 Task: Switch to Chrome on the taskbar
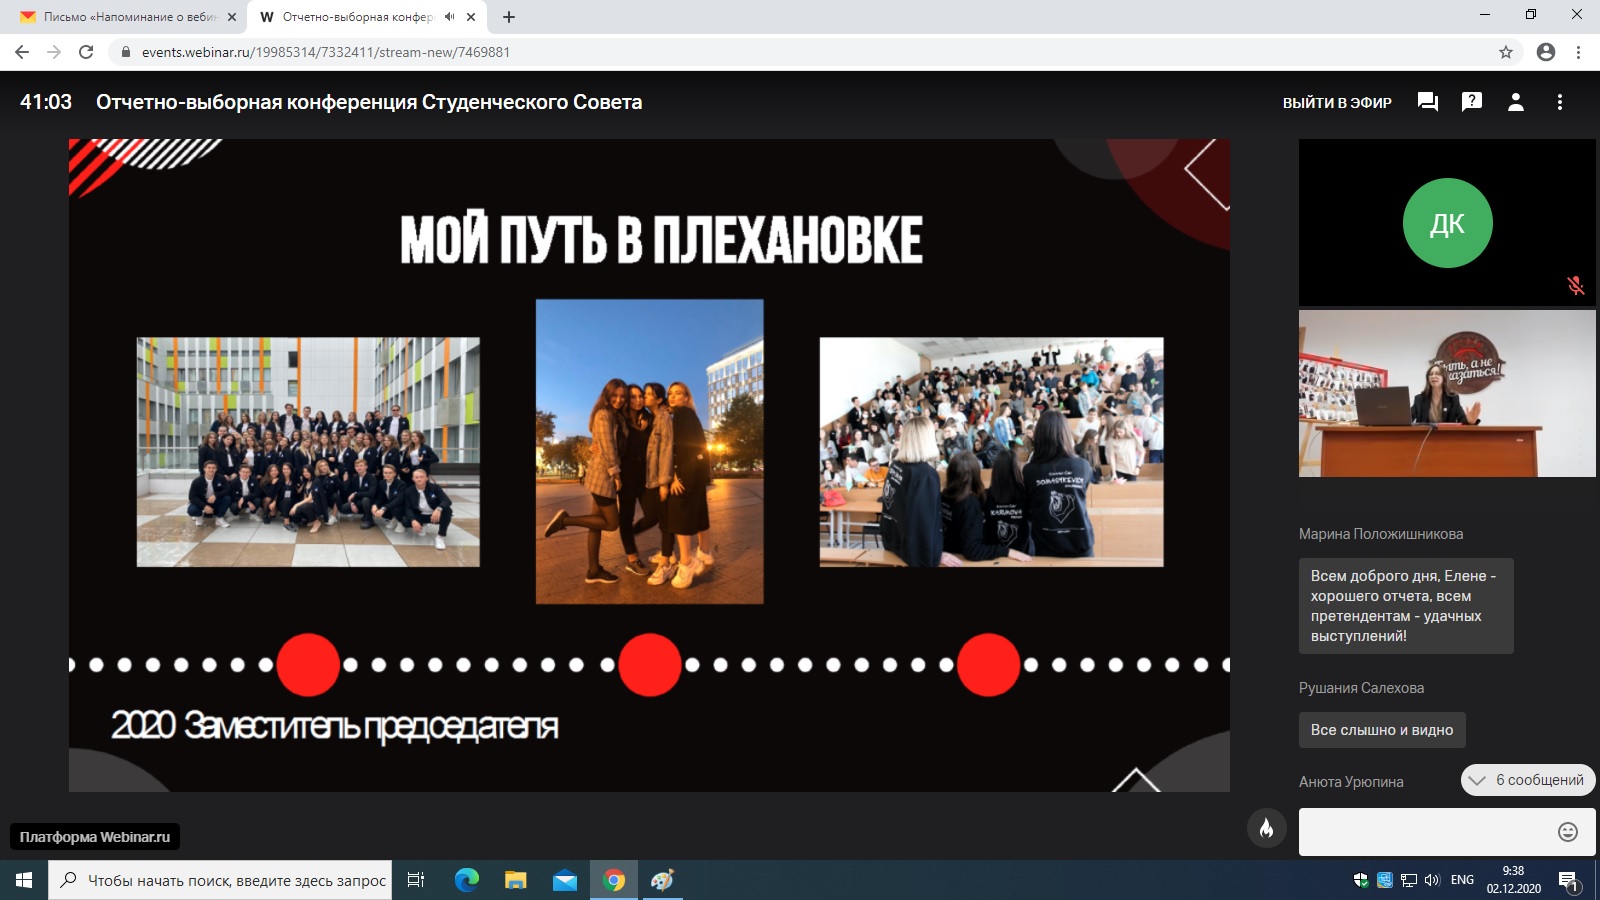pos(614,880)
